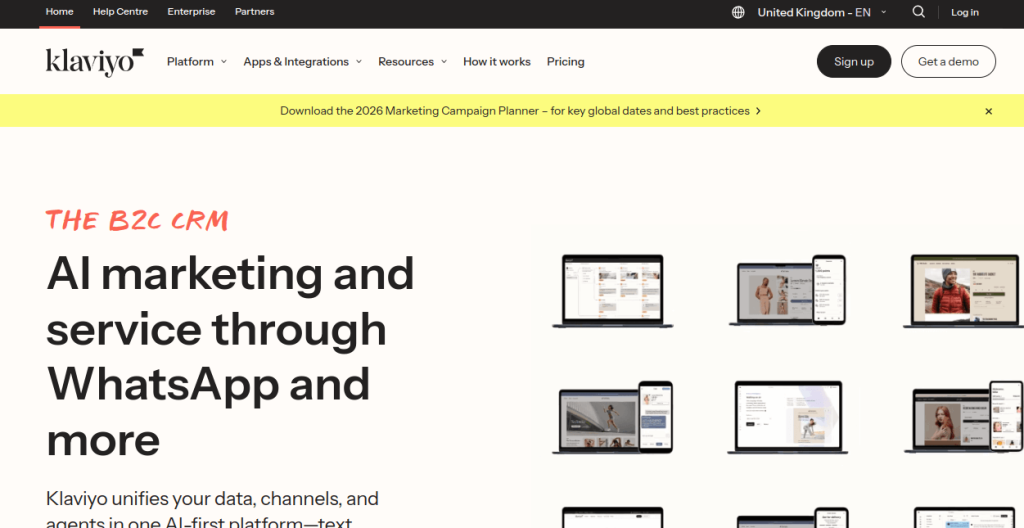Click the Sign up button
The height and width of the screenshot is (528, 1024).
[x=854, y=61]
